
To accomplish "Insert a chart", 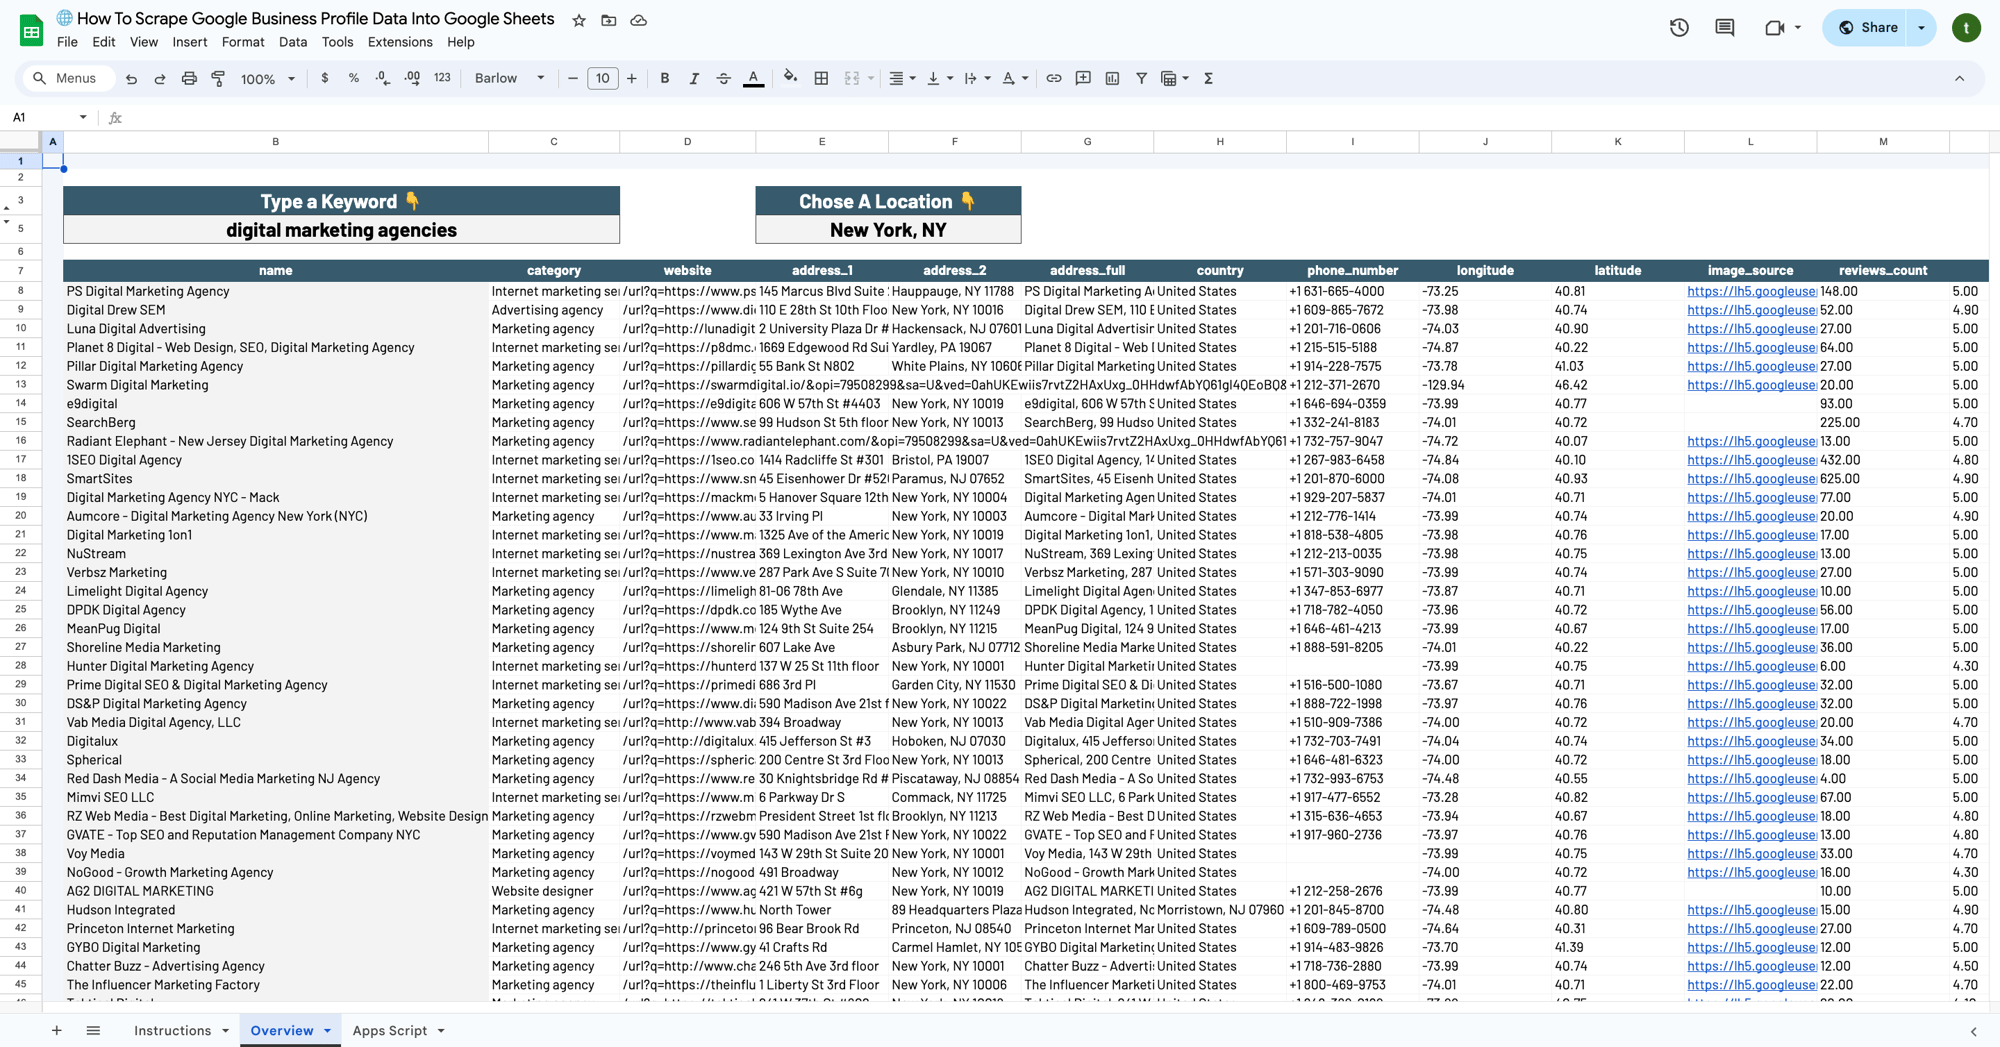I will tap(1112, 78).
